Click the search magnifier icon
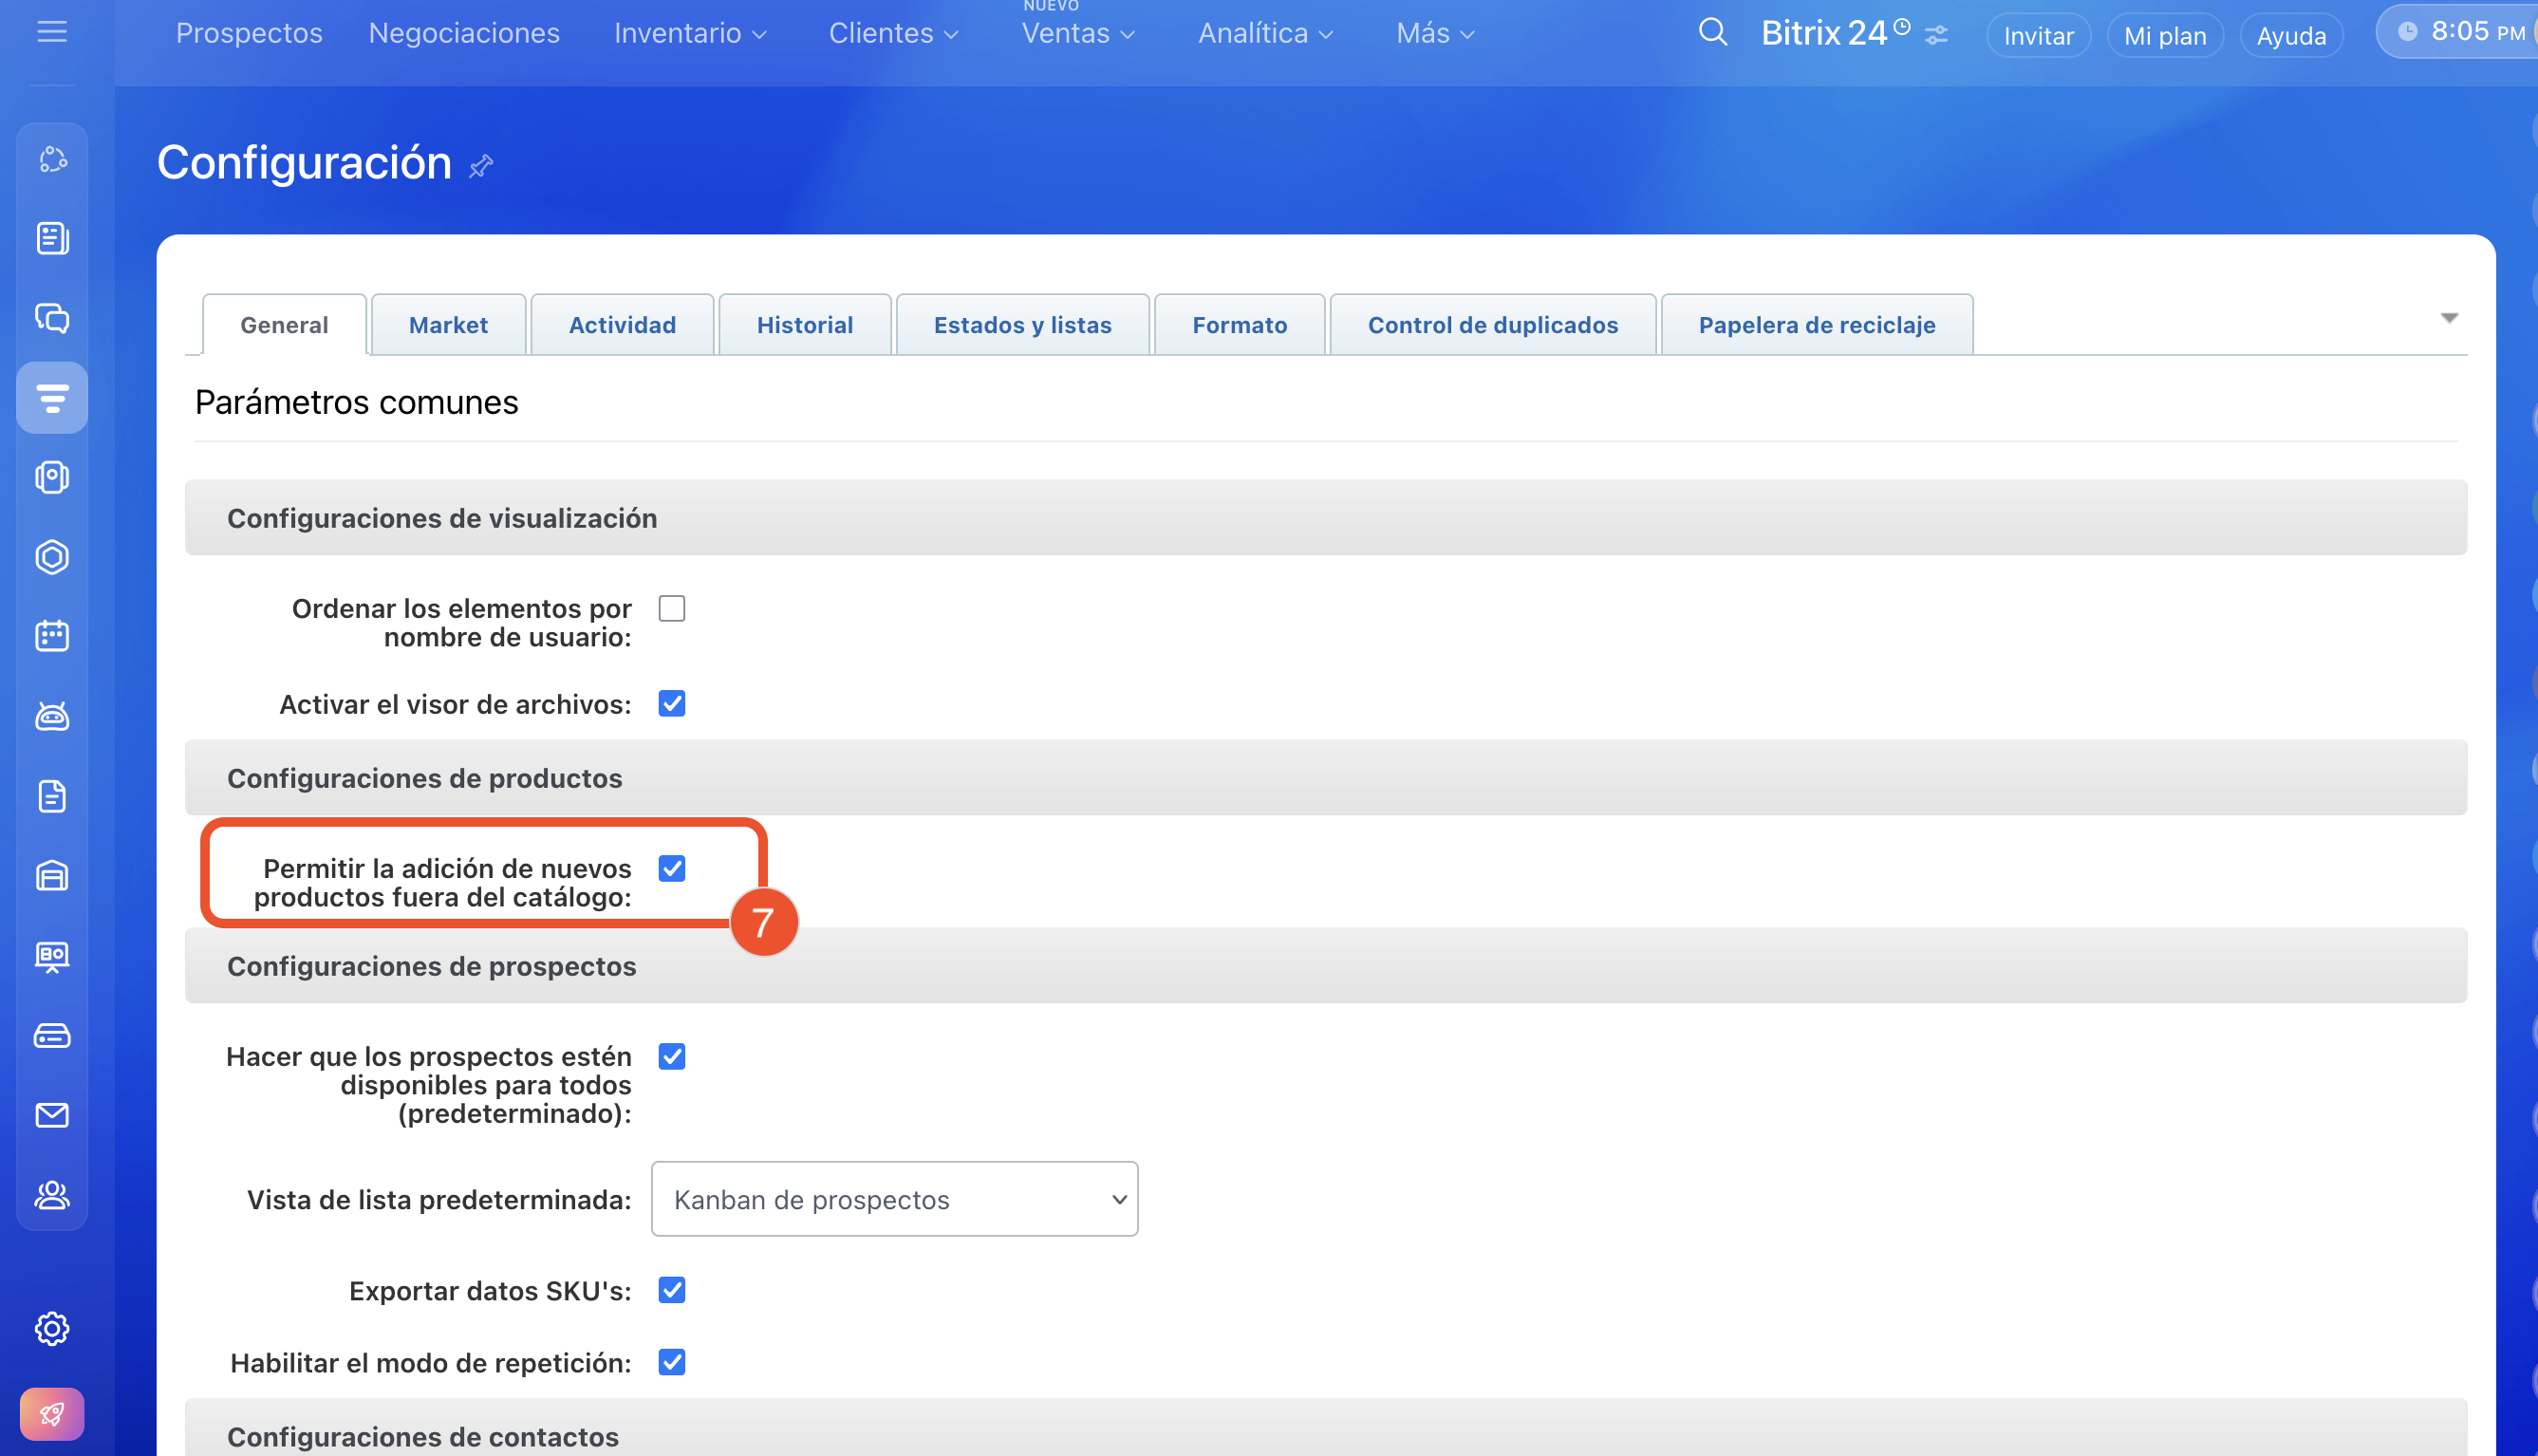Image resolution: width=2538 pixels, height=1456 pixels. click(1712, 32)
